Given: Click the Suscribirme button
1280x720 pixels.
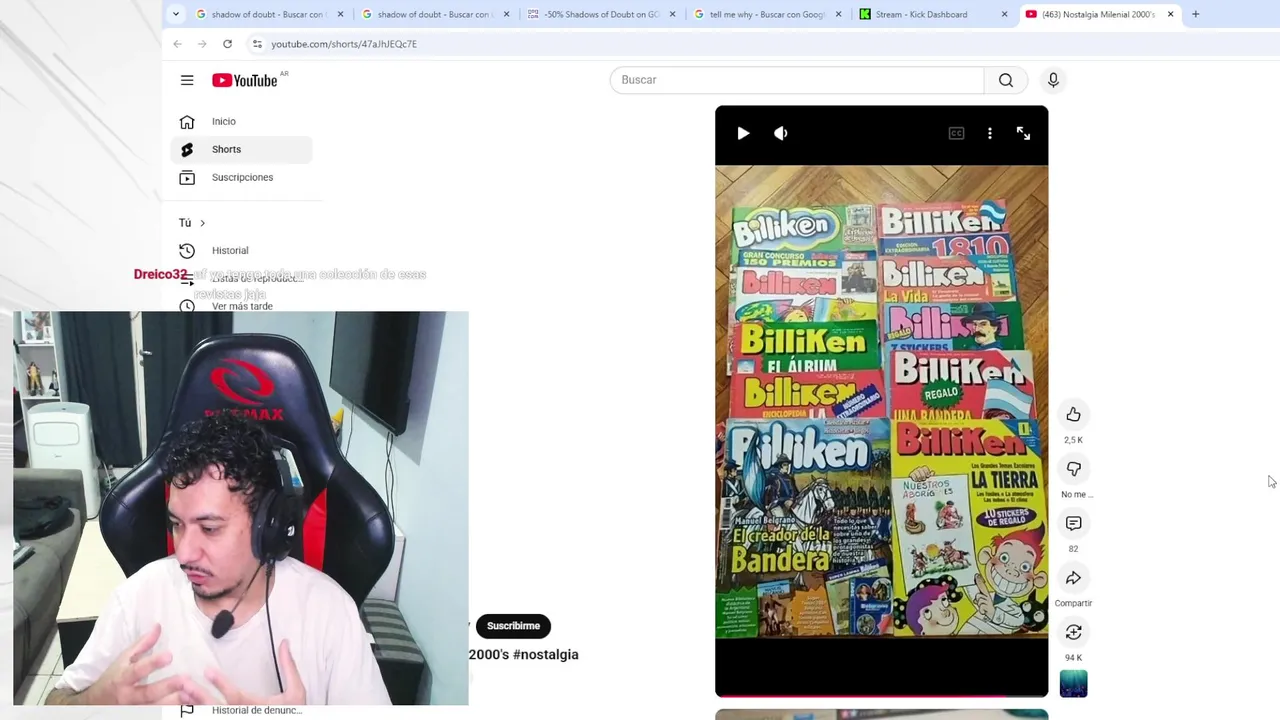Looking at the screenshot, I should 513,626.
